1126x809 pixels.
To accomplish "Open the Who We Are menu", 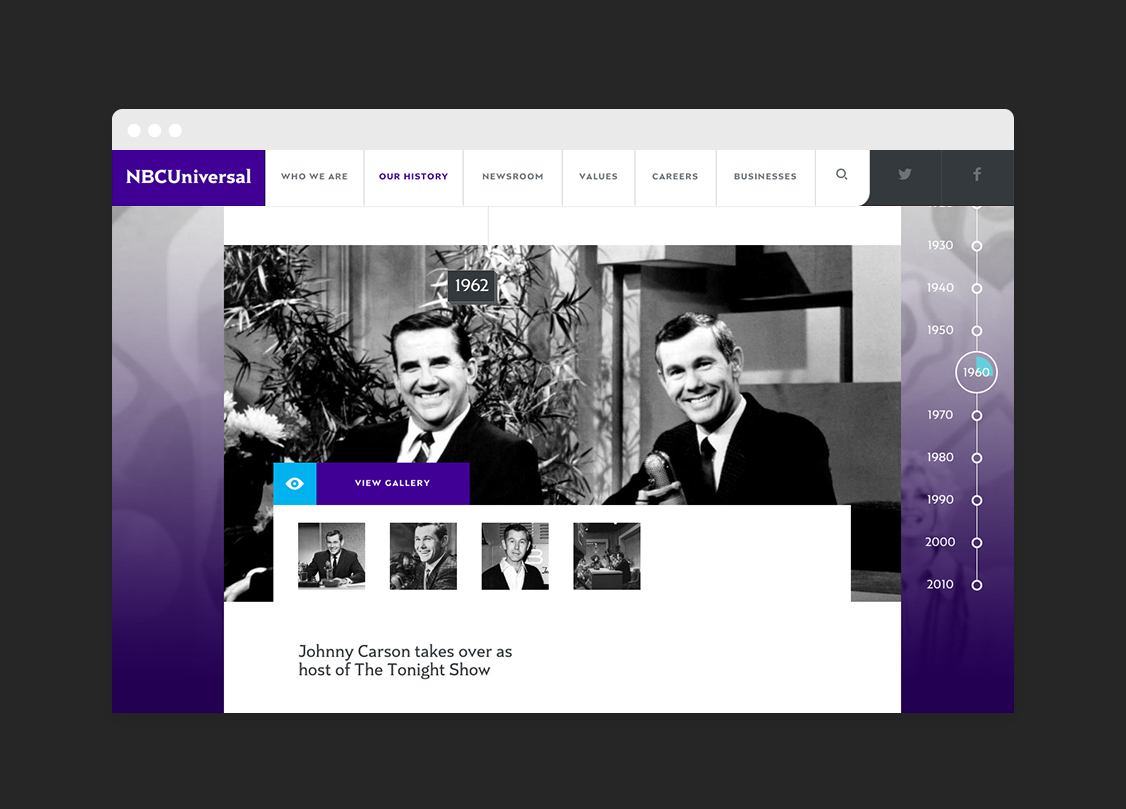I will pyautogui.click(x=315, y=177).
